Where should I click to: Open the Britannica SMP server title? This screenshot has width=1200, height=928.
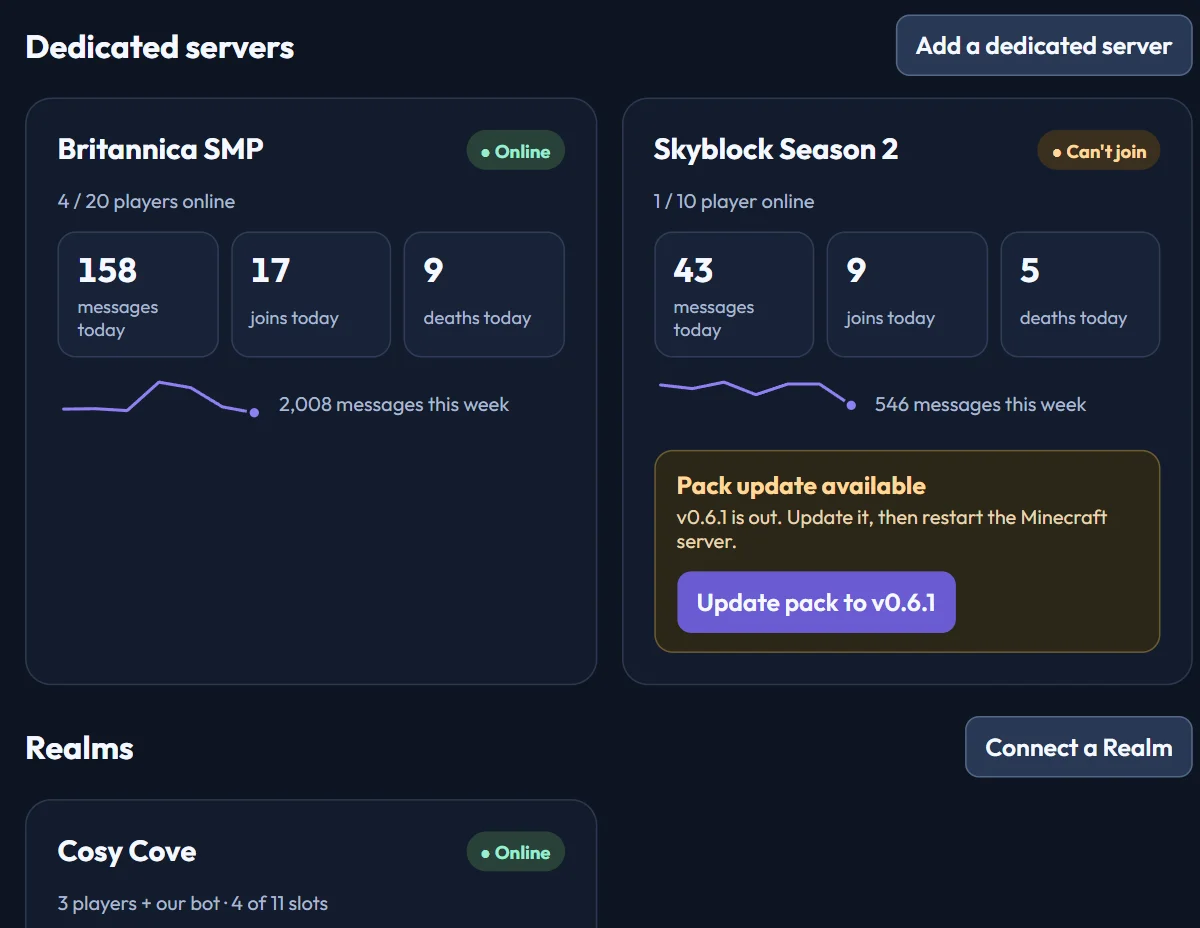161,149
